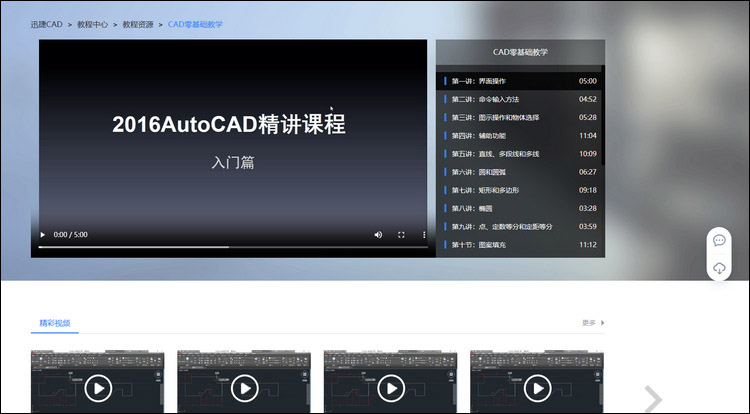Go to 迅捷CAD in the breadcrumb
750x414 pixels.
coord(46,24)
